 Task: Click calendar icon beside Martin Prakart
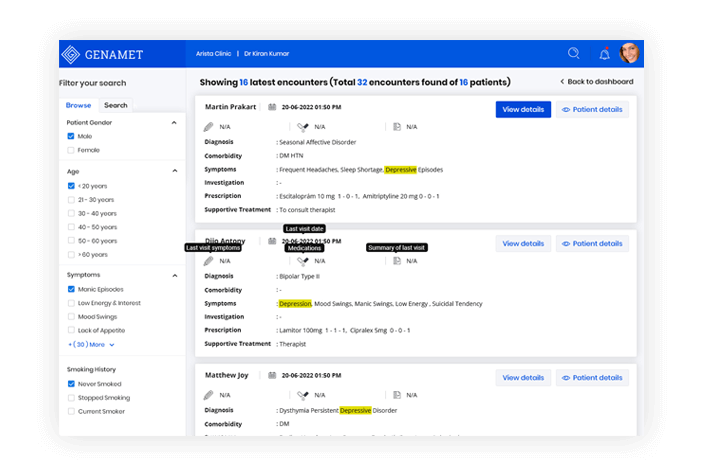(x=273, y=107)
